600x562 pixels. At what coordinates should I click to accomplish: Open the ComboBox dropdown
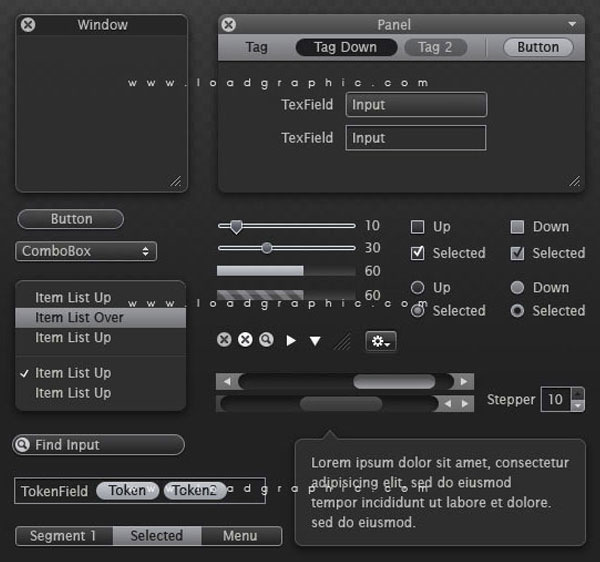pyautogui.click(x=86, y=251)
